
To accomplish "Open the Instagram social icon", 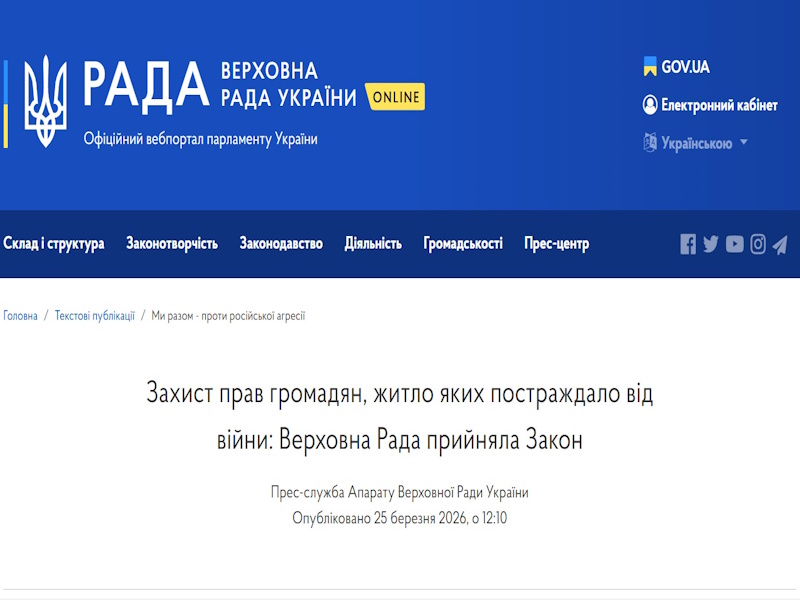I will coord(758,244).
